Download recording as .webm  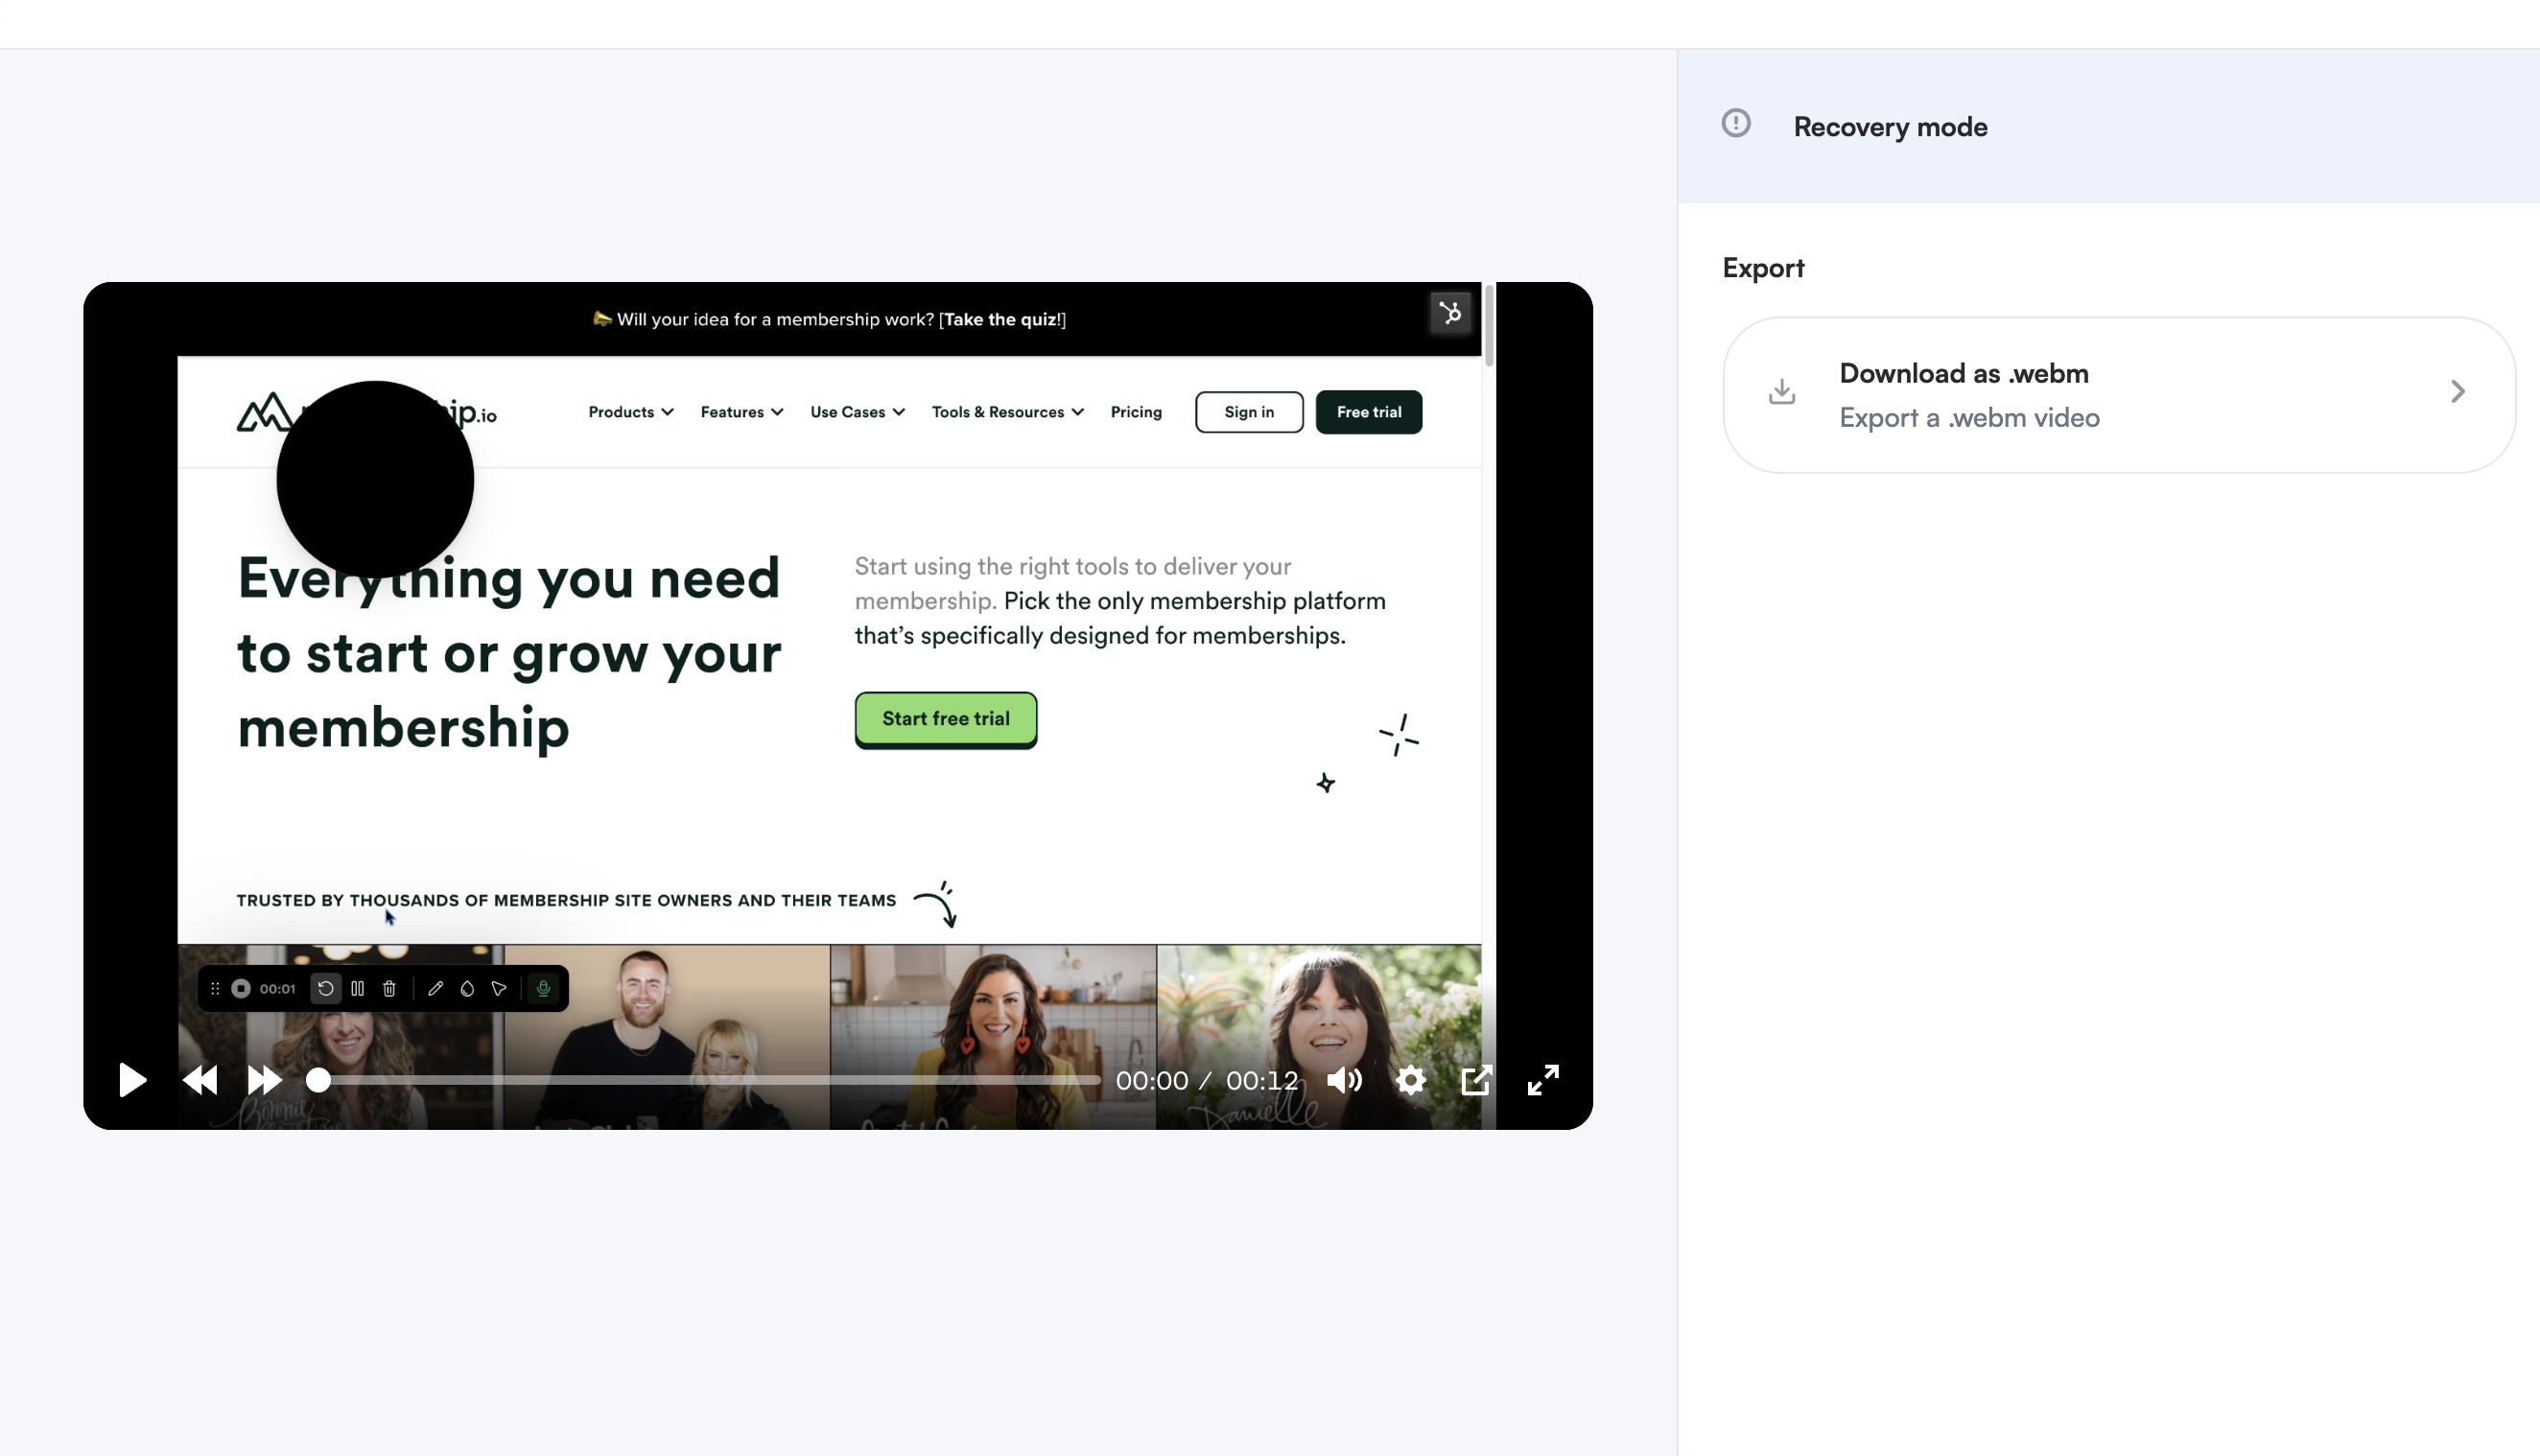2118,395
